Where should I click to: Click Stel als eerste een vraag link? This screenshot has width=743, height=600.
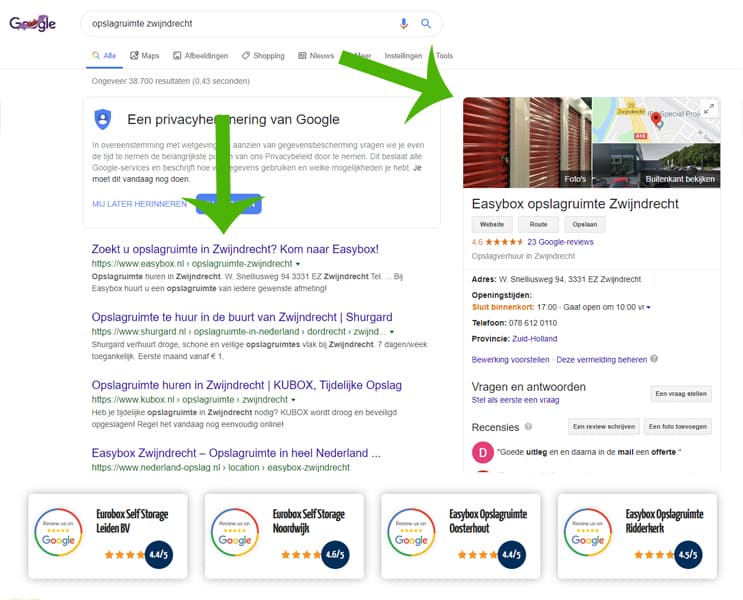[515, 400]
